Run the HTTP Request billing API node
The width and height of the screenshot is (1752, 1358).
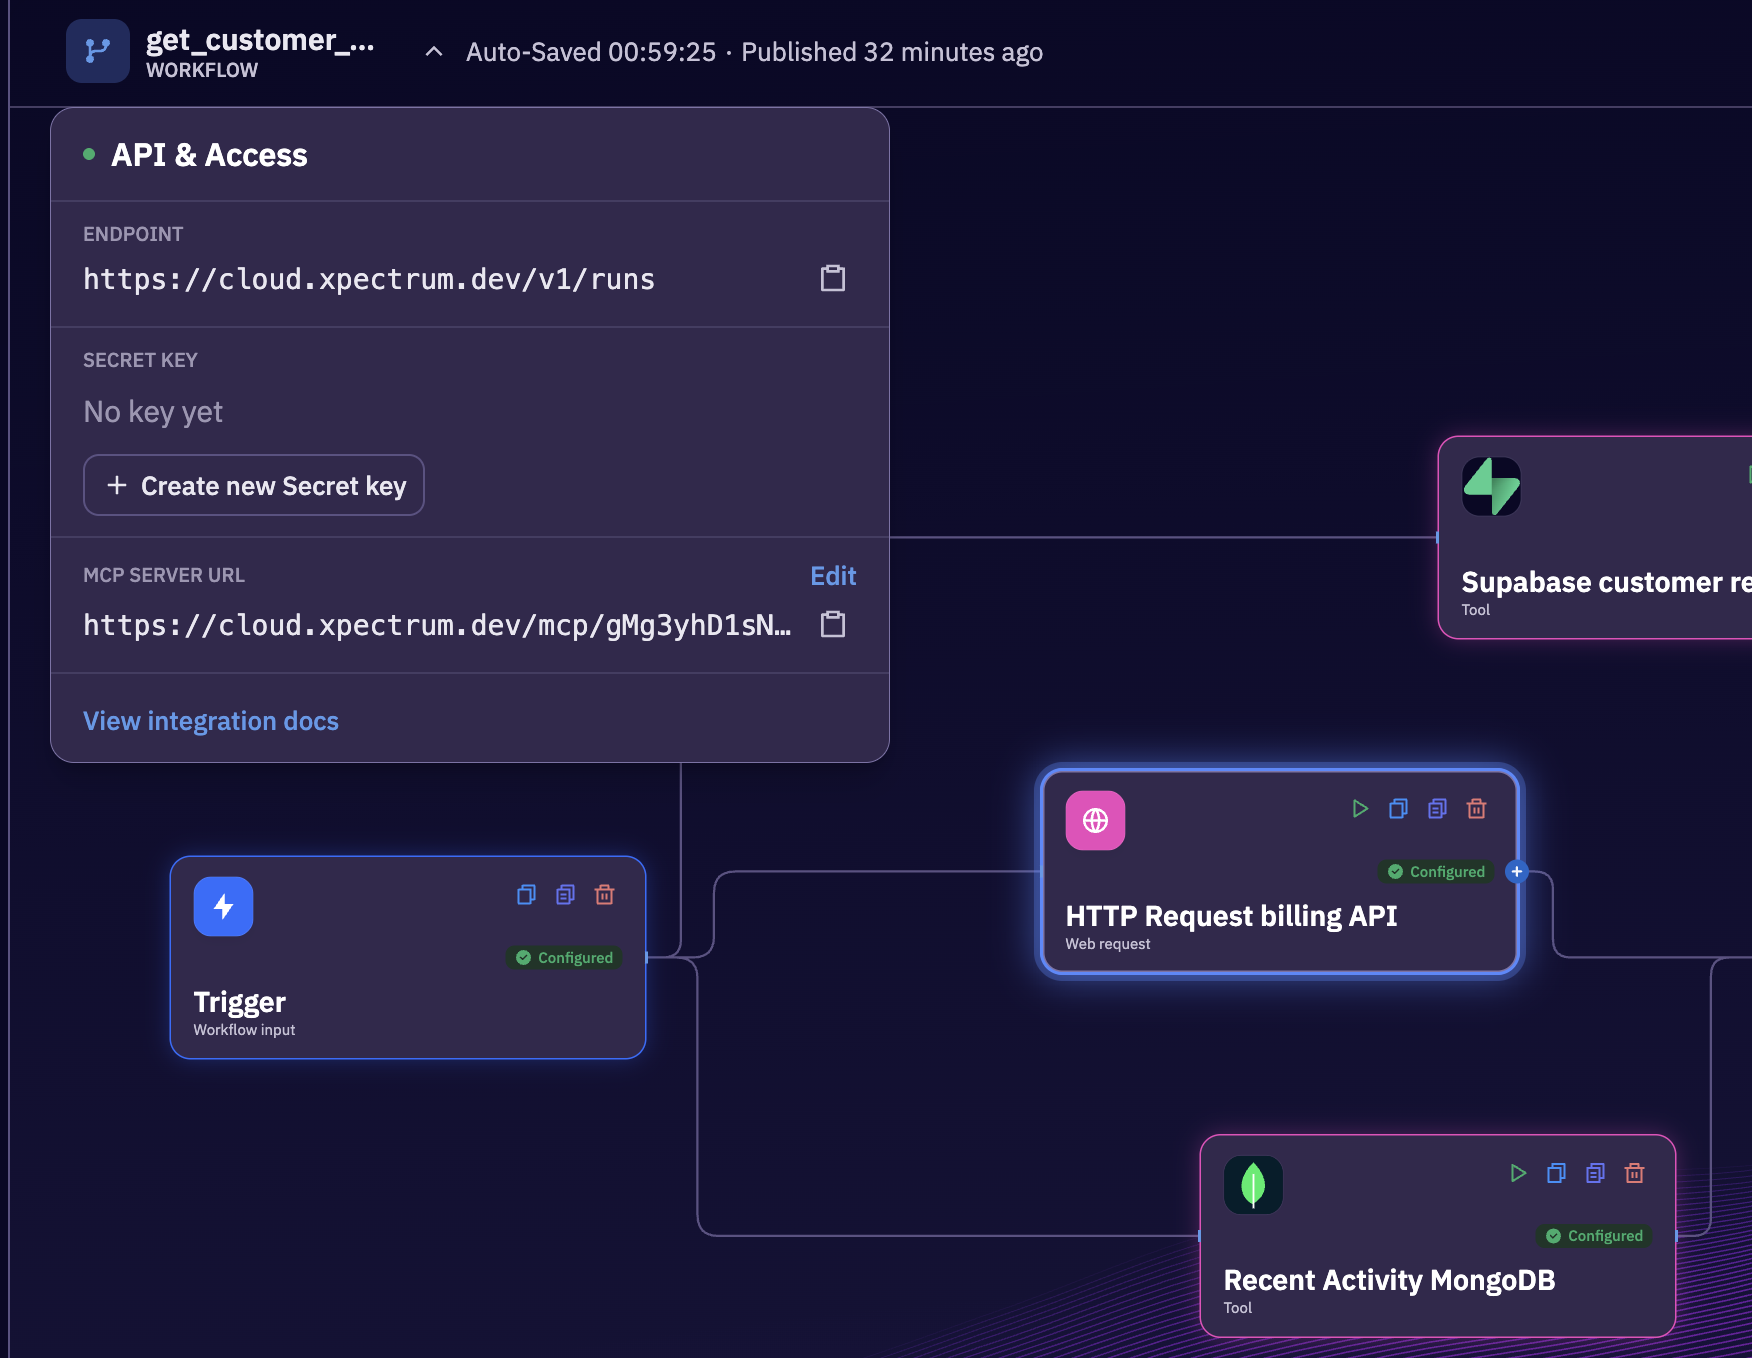[1360, 808]
